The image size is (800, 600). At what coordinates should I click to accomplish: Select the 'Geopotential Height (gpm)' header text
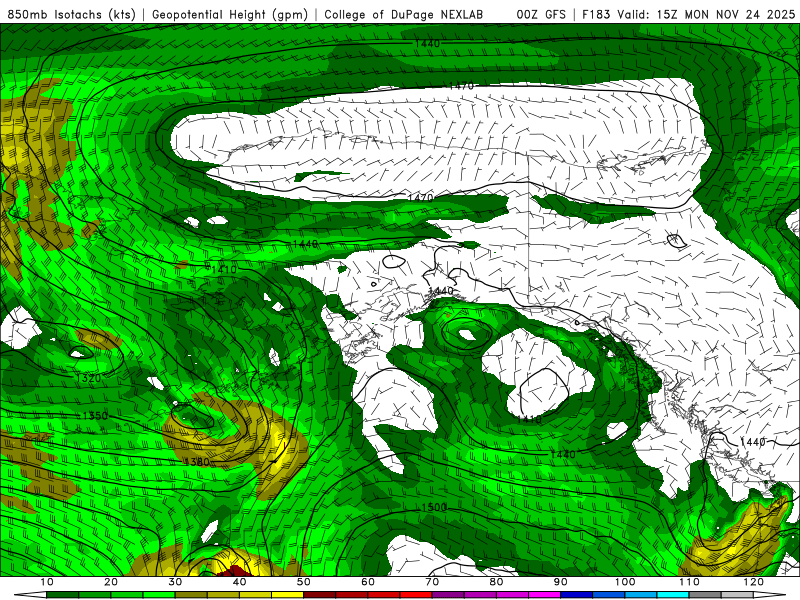coord(230,14)
